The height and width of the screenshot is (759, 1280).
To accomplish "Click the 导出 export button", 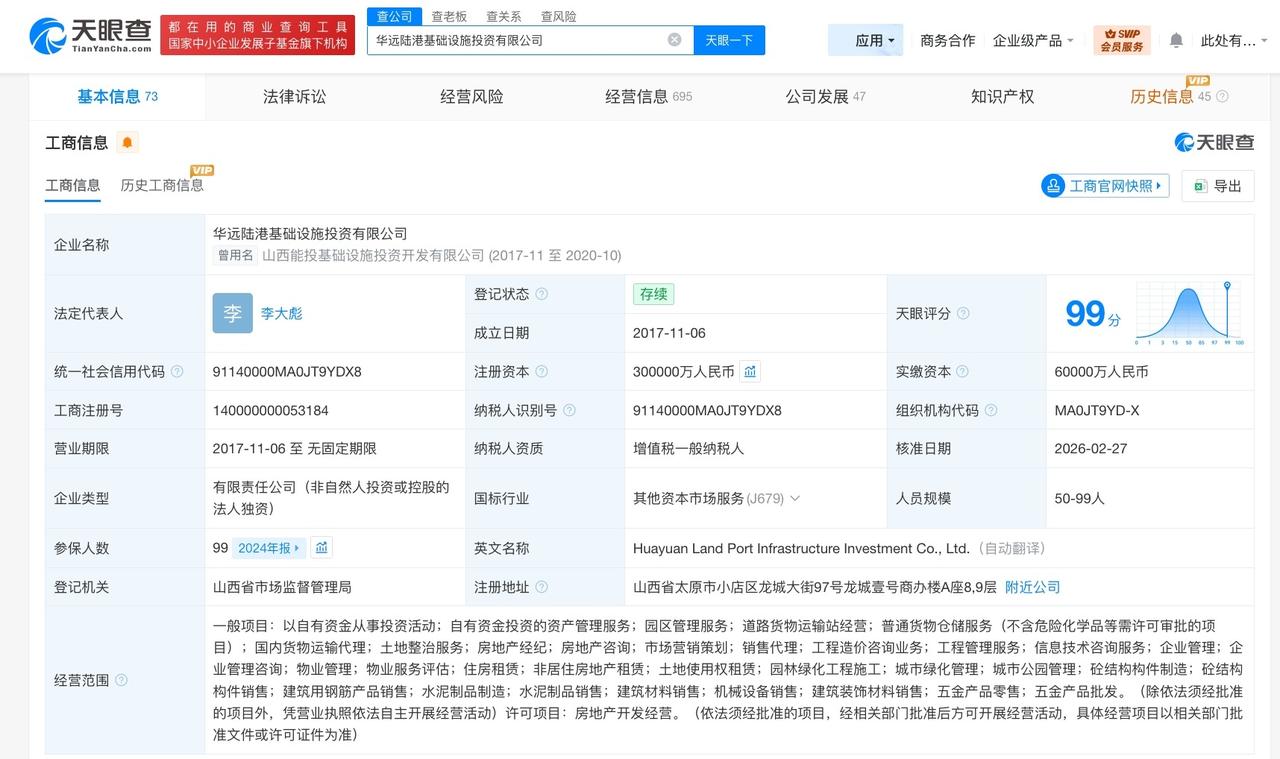I will [1217, 186].
